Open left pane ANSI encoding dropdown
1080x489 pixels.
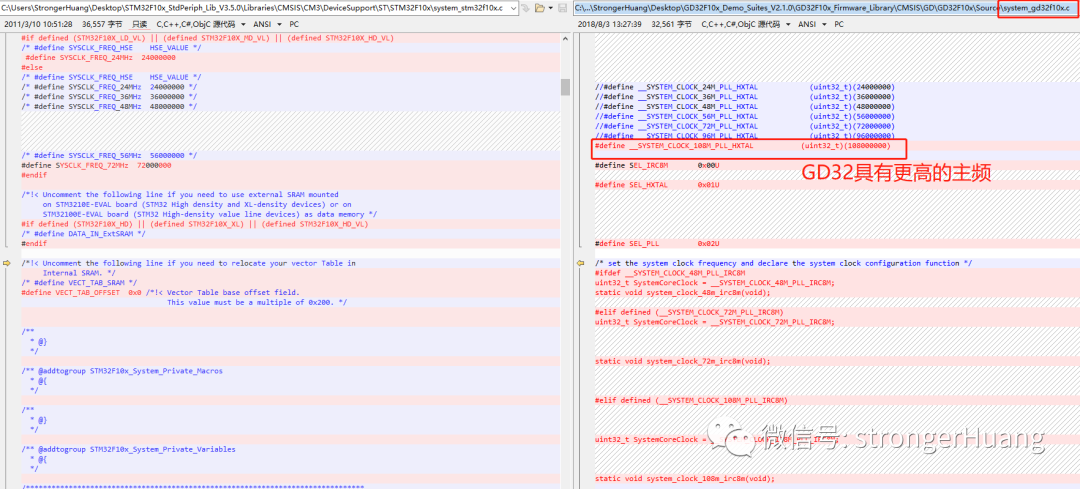pos(268,23)
